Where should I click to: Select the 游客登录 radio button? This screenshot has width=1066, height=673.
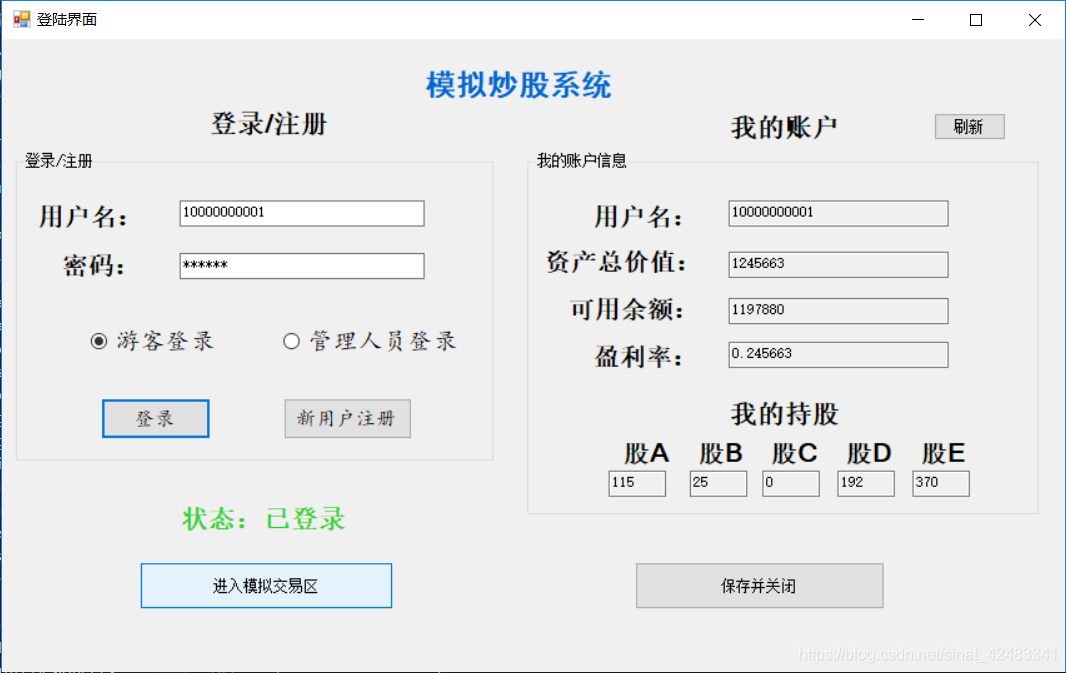(97, 341)
